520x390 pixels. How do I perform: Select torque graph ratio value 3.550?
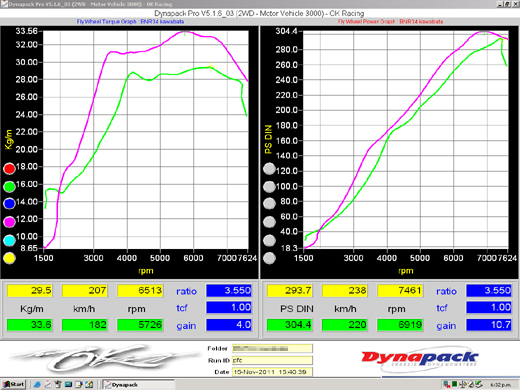[x=229, y=290]
